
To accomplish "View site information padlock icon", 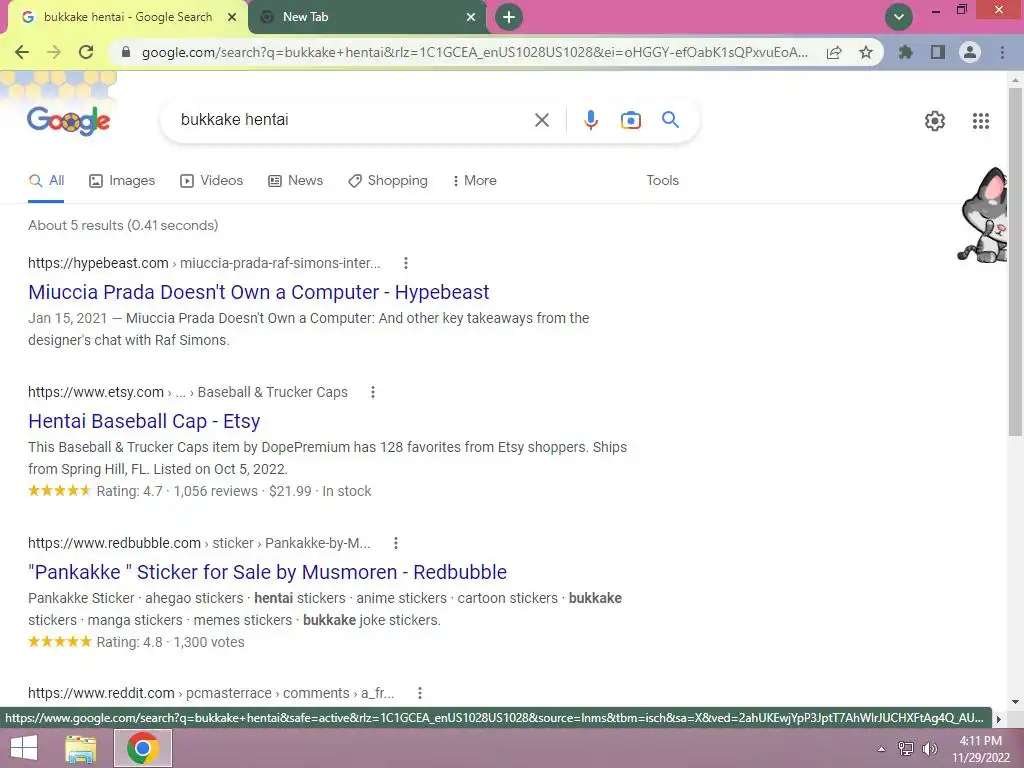I will tap(126, 52).
